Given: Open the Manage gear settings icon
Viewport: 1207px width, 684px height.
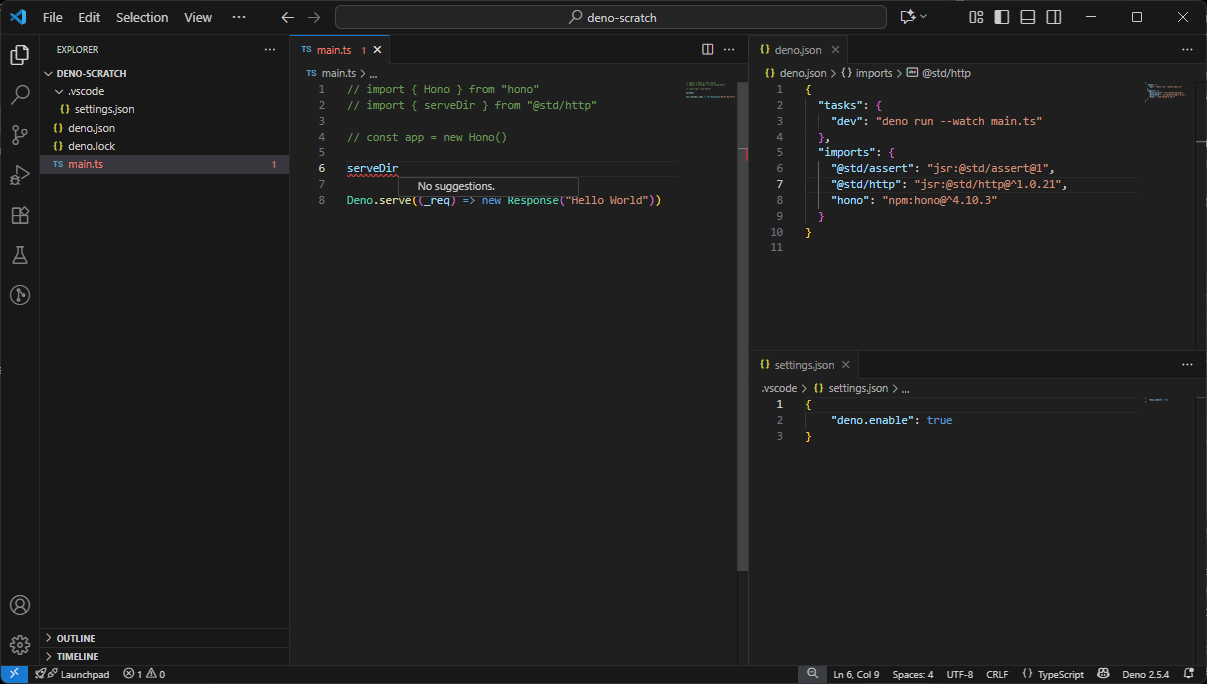Looking at the screenshot, I should pos(20,645).
